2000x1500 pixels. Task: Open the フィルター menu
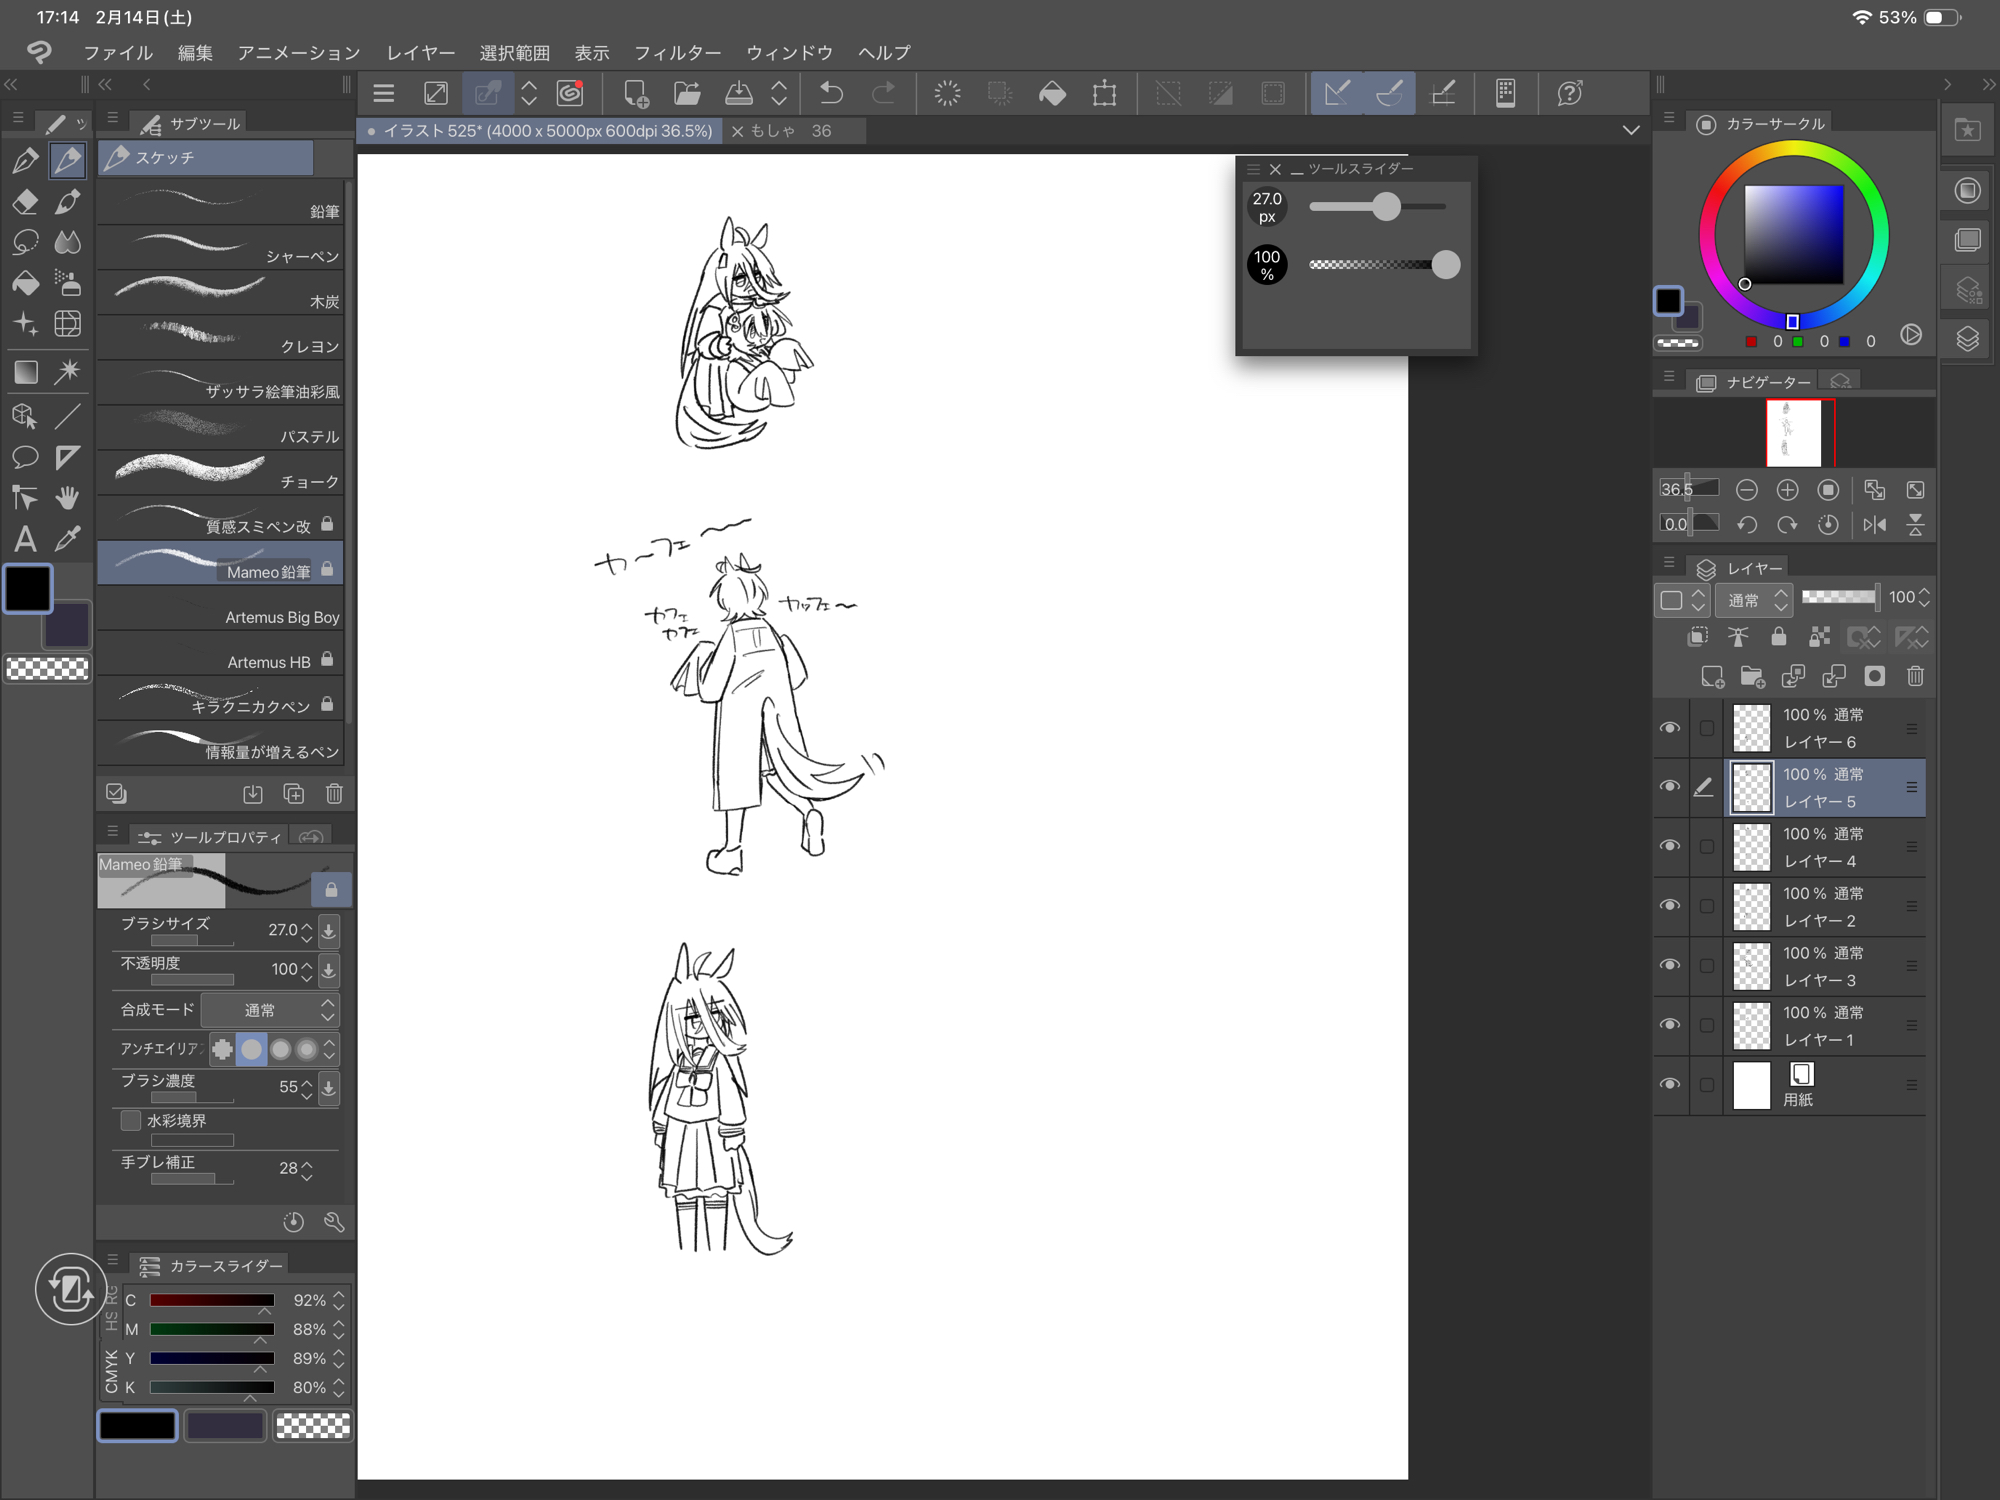point(677,53)
